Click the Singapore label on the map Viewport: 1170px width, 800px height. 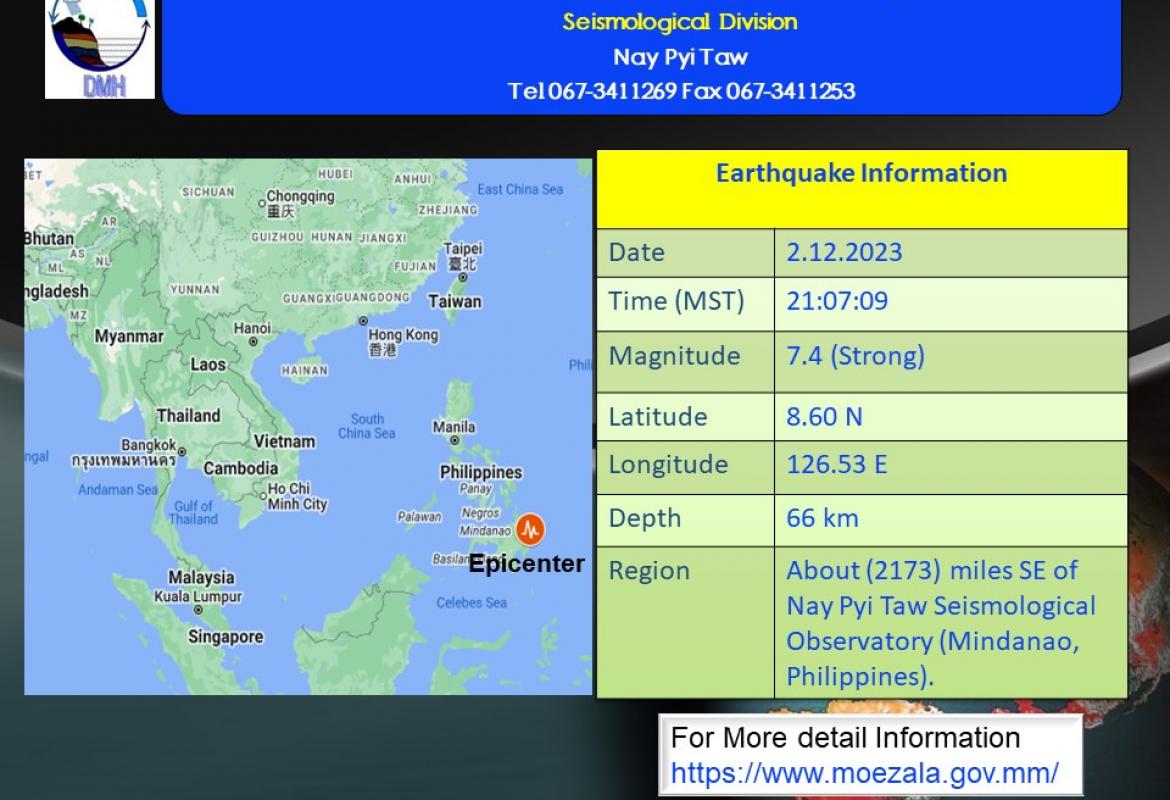226,637
